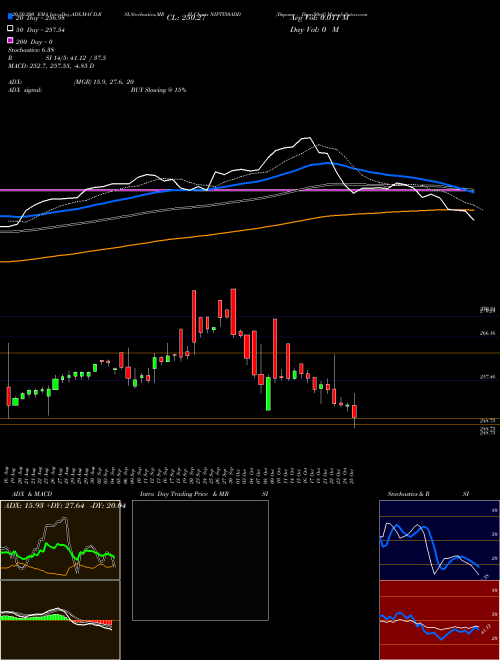Click the 'ADX signal:' label
The image size is (500, 660).
25,90
